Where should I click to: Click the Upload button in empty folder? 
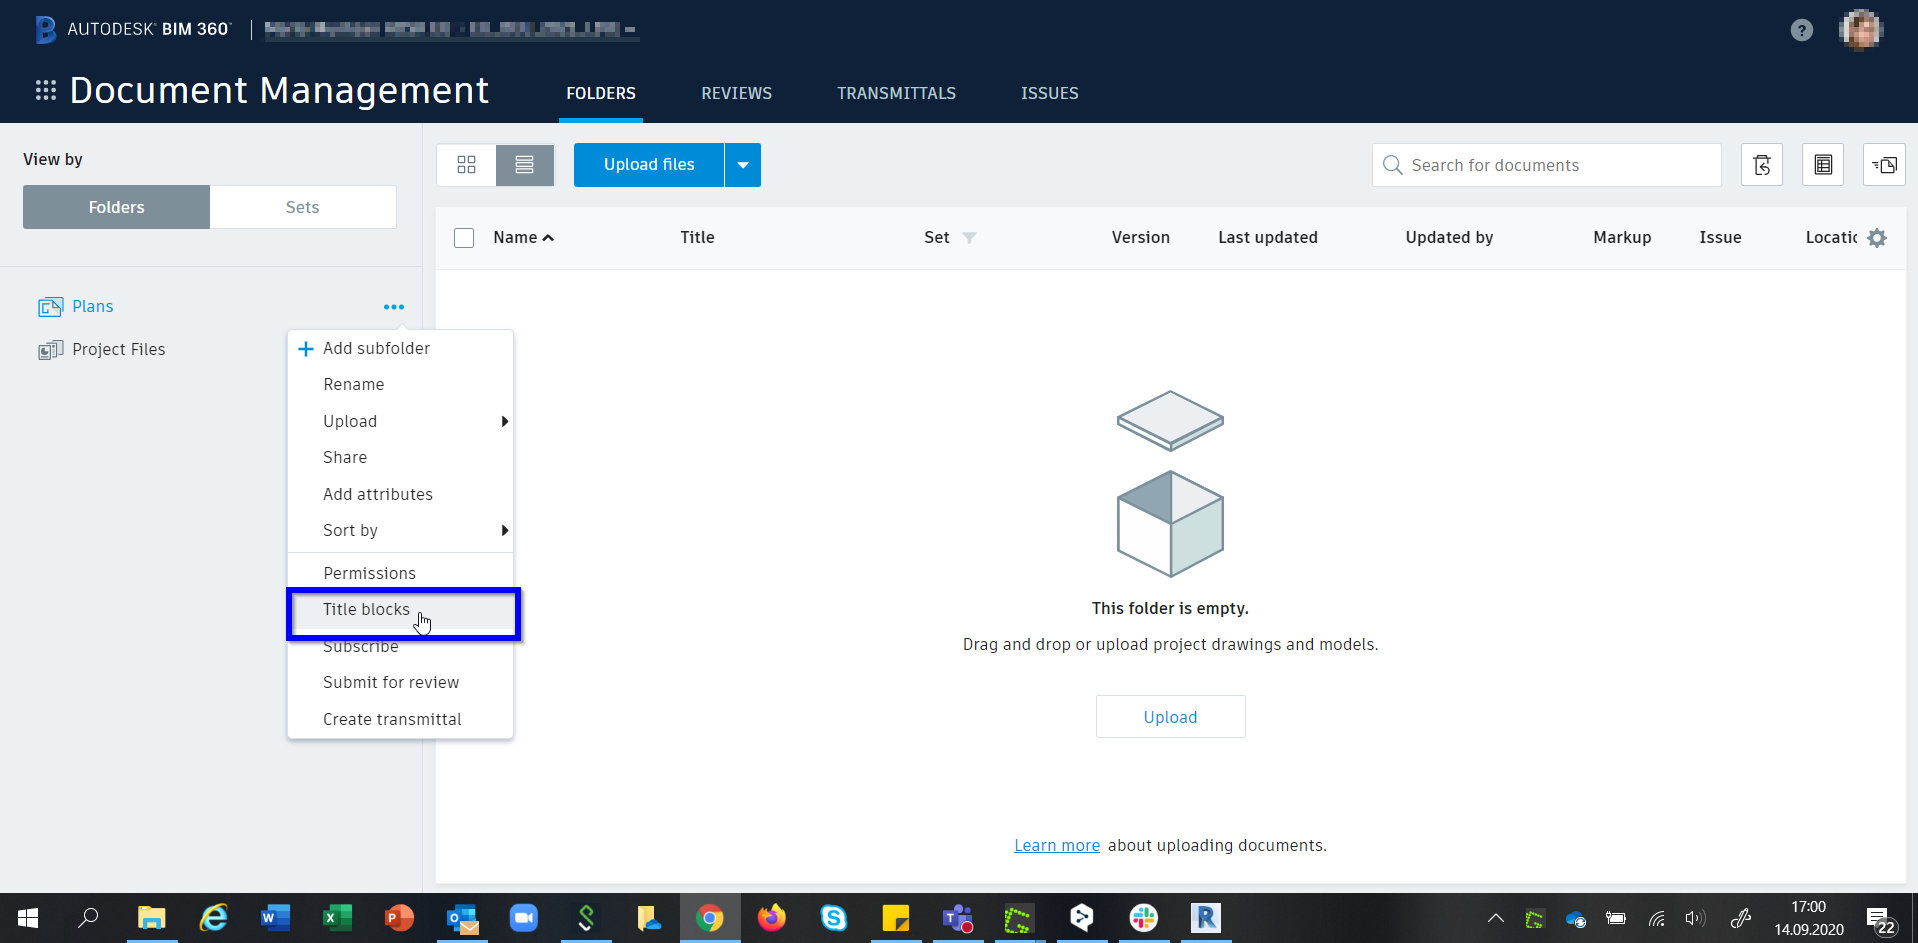tap(1170, 717)
